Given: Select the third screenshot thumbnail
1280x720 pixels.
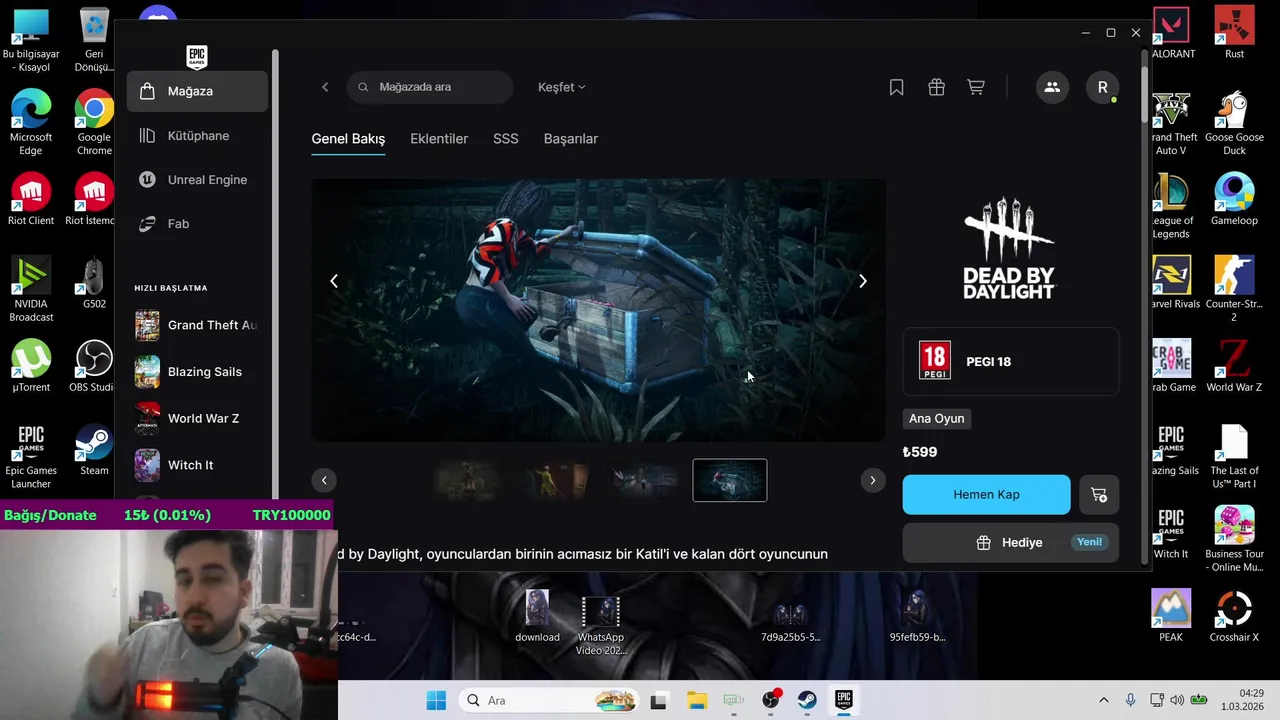Looking at the screenshot, I should 644,480.
